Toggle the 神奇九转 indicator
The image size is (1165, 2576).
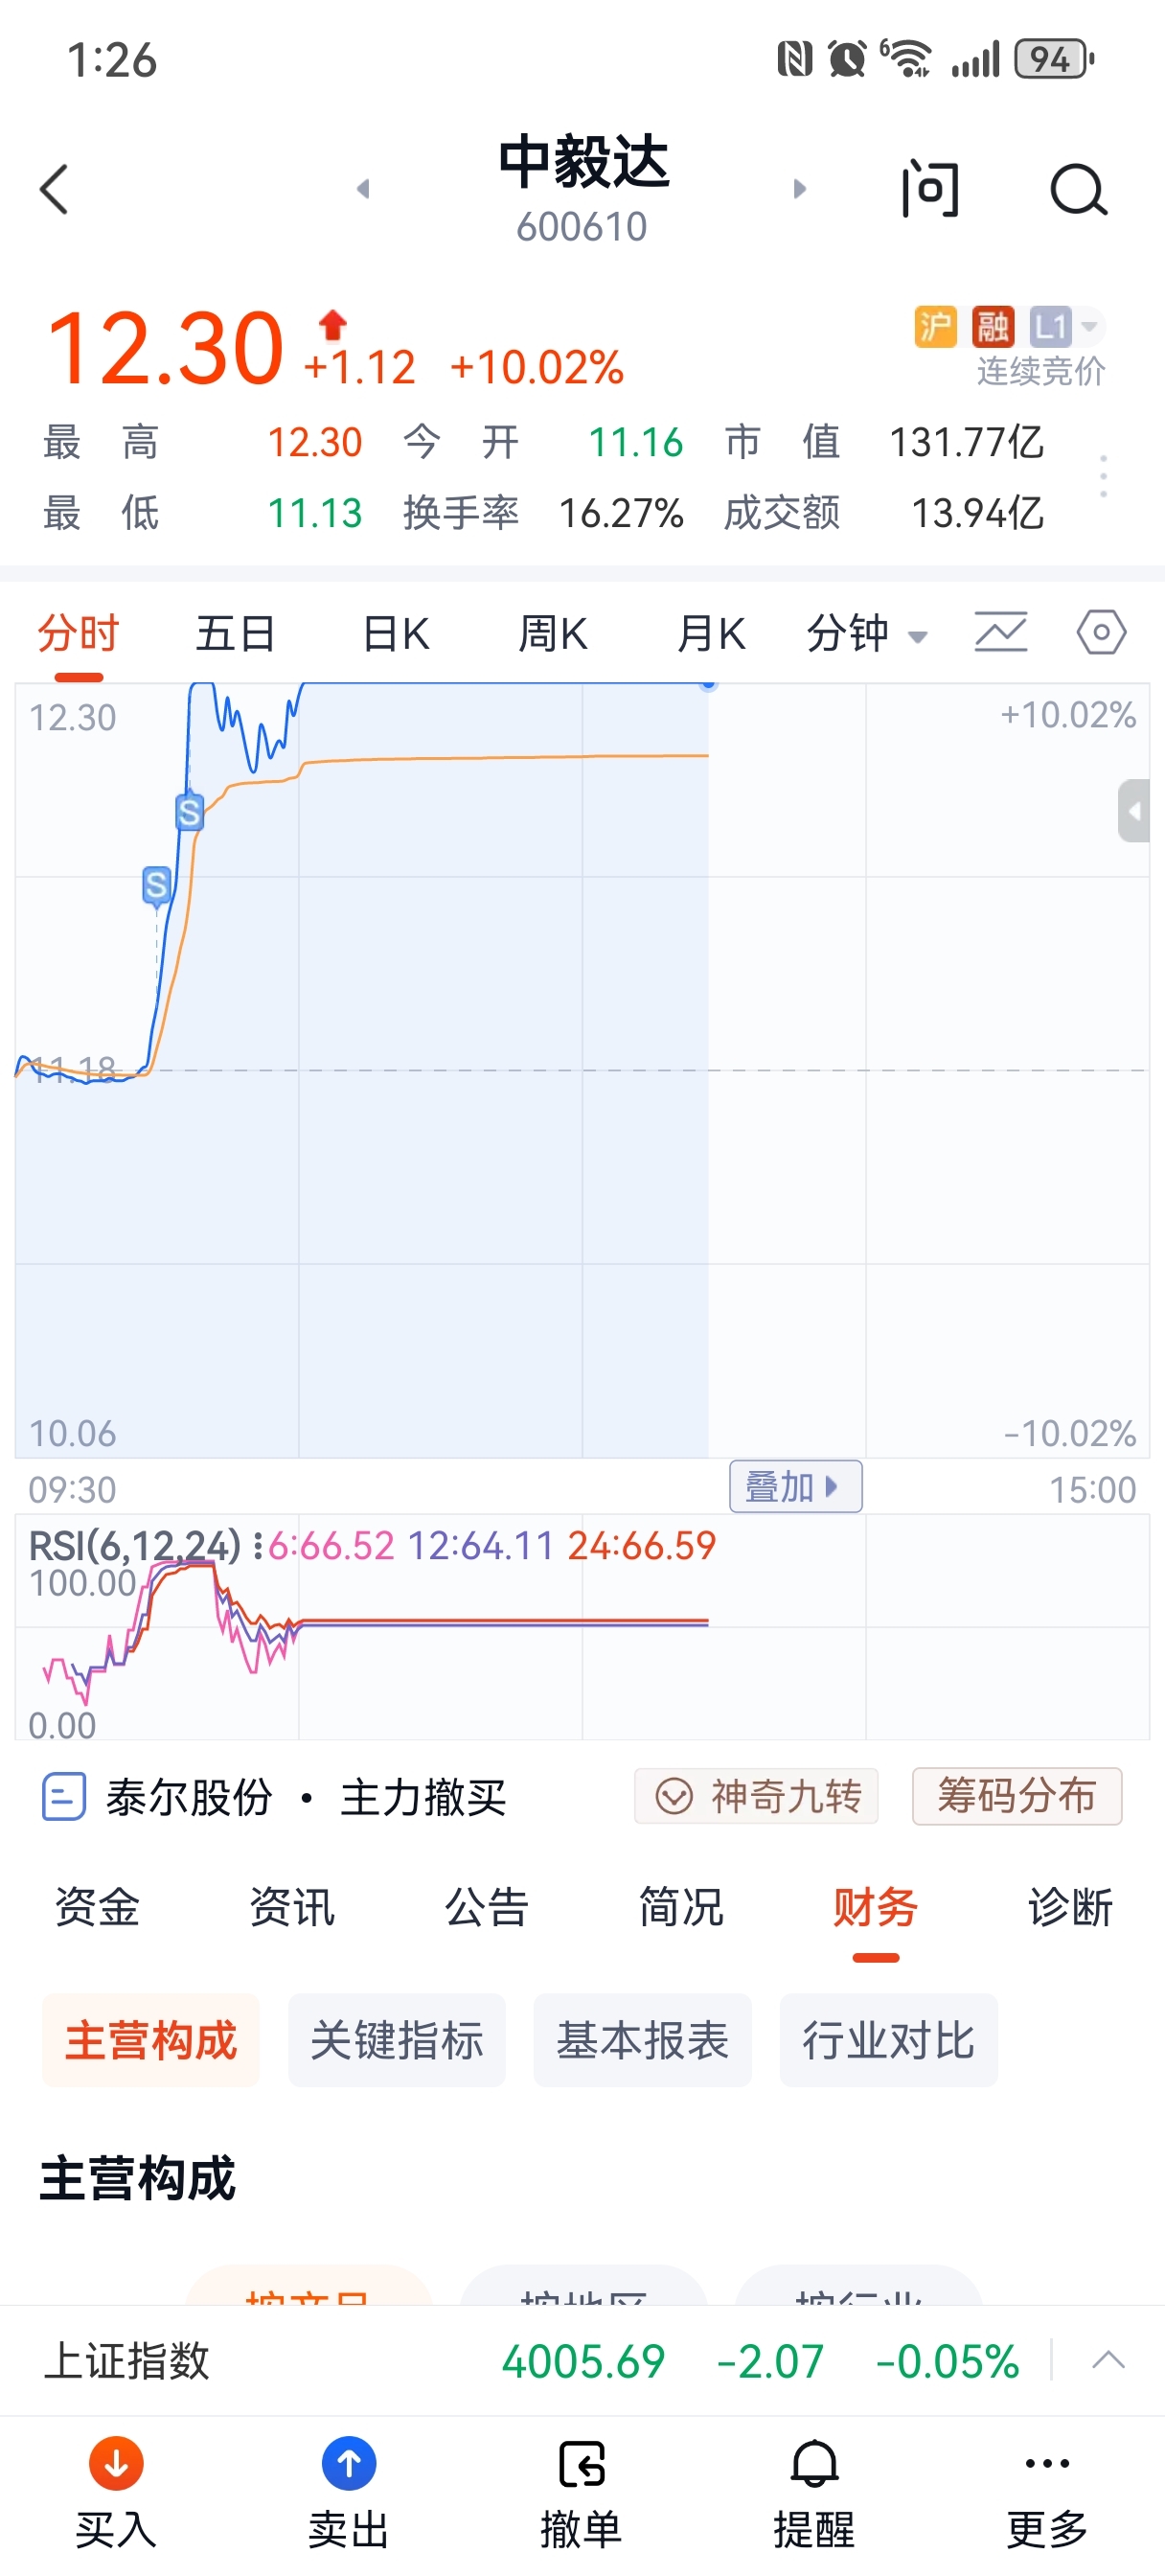[756, 1796]
